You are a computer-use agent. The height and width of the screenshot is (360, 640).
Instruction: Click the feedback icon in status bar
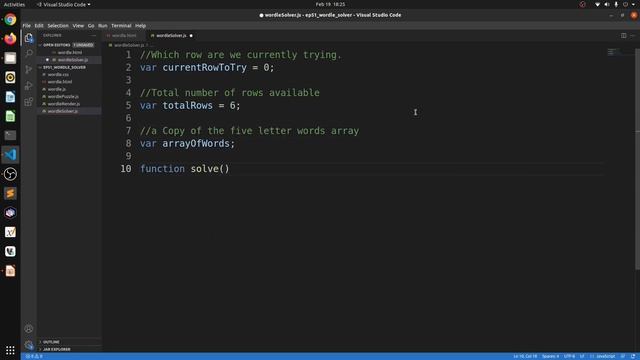click(x=623, y=356)
